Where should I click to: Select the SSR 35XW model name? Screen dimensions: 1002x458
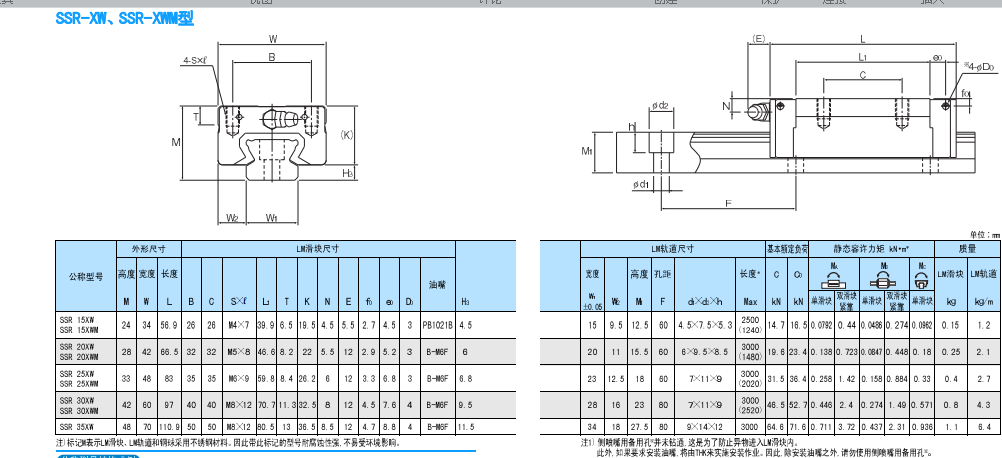pos(77,426)
